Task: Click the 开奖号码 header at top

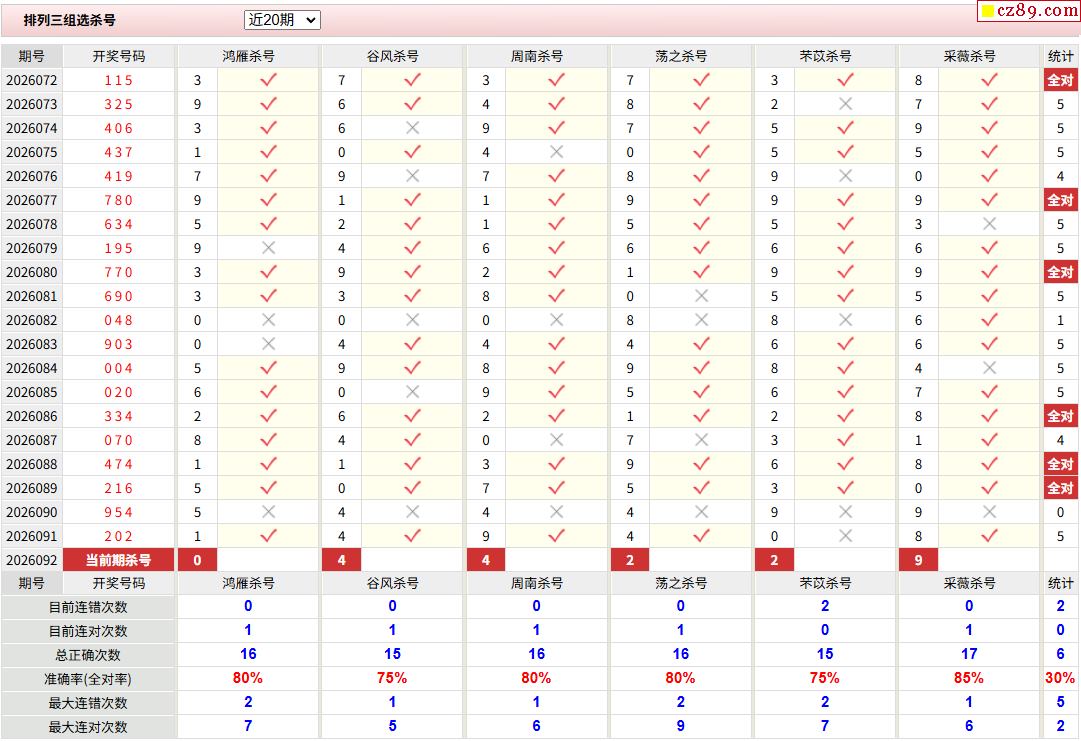Action: [118, 56]
